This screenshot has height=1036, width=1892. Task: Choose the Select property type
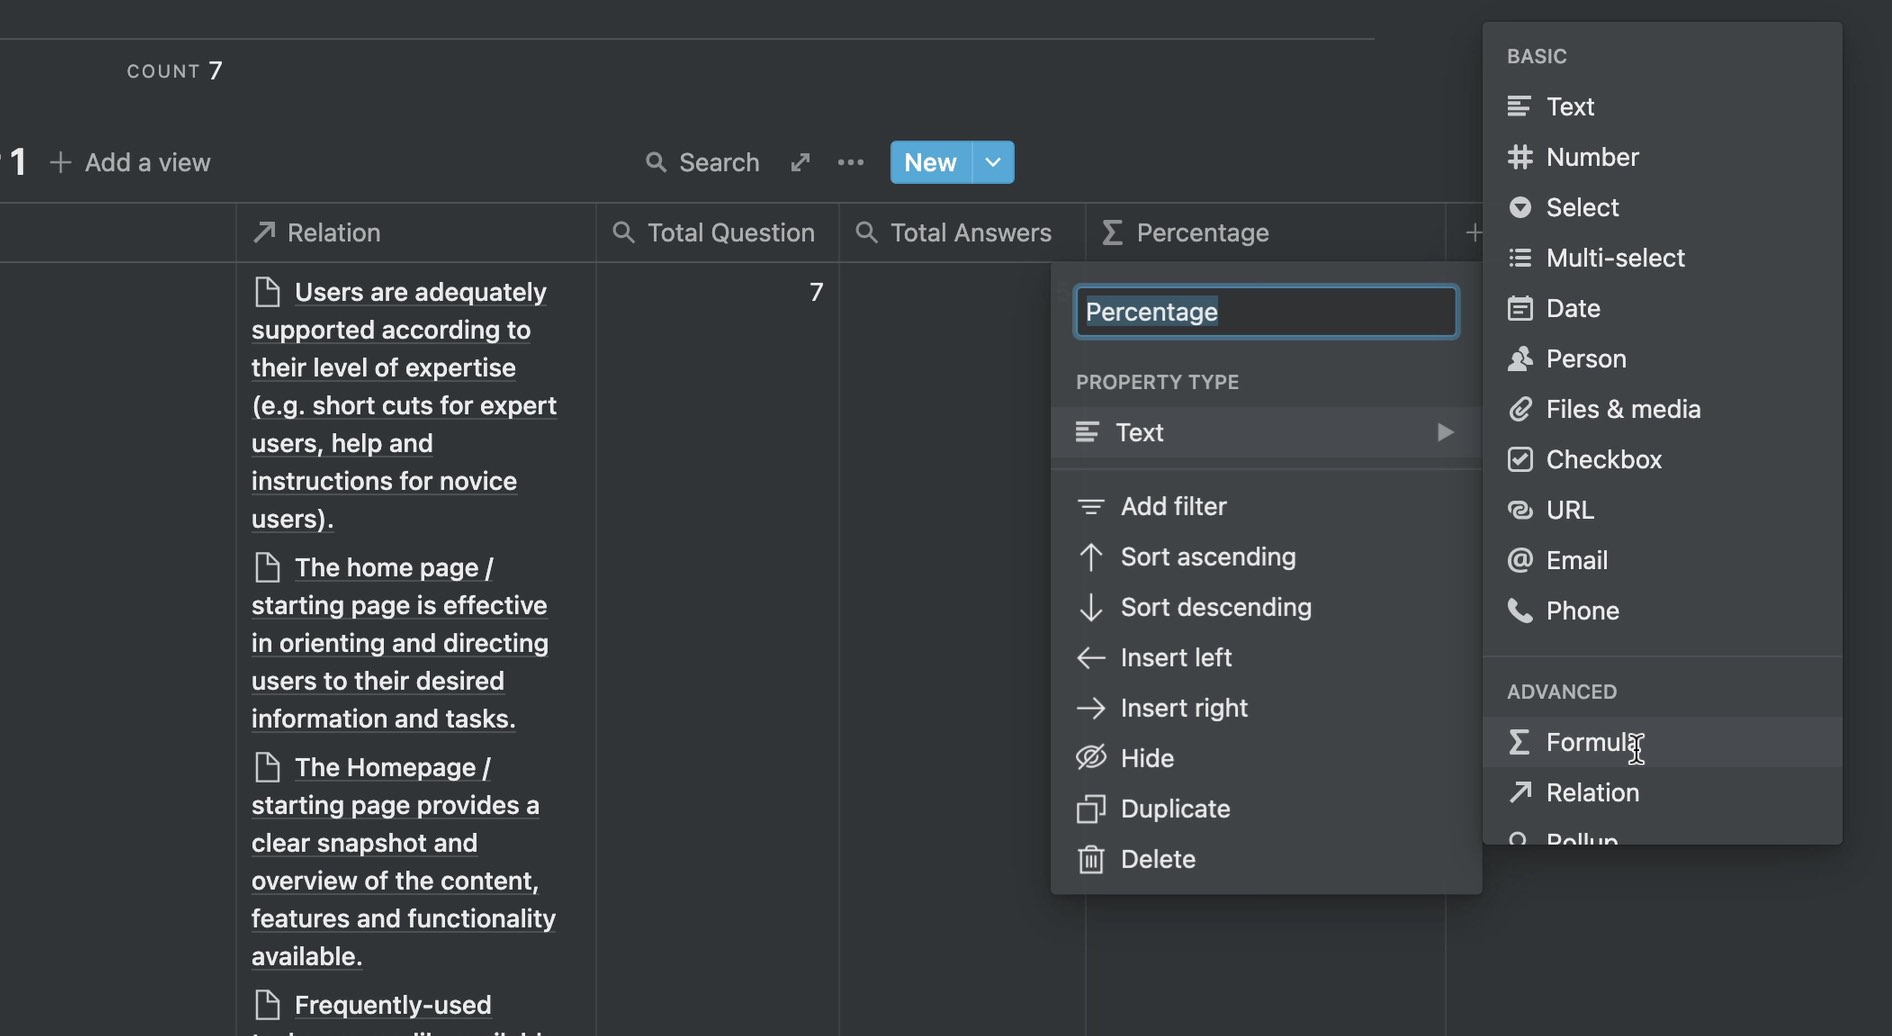click(x=1581, y=207)
